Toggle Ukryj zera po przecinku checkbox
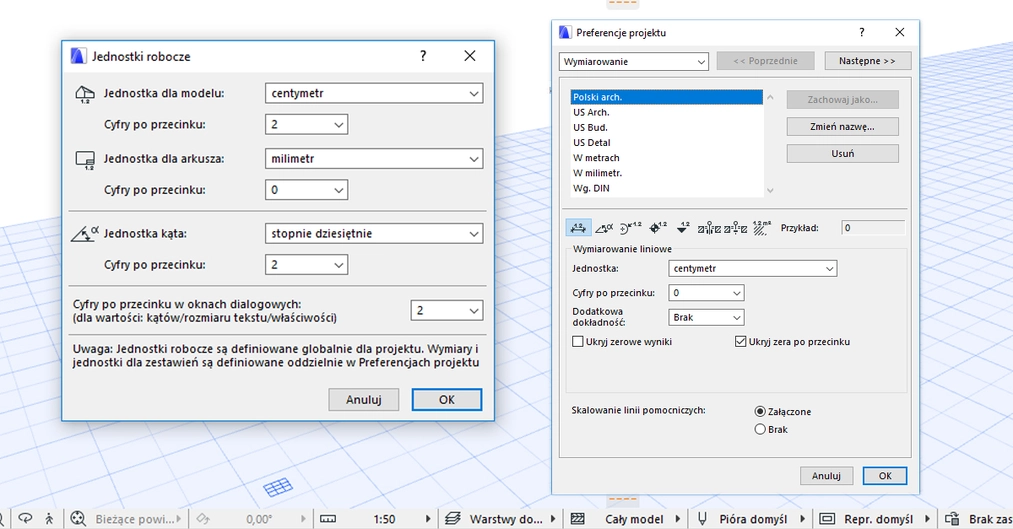Viewport: 1013px width, 529px height. point(741,342)
